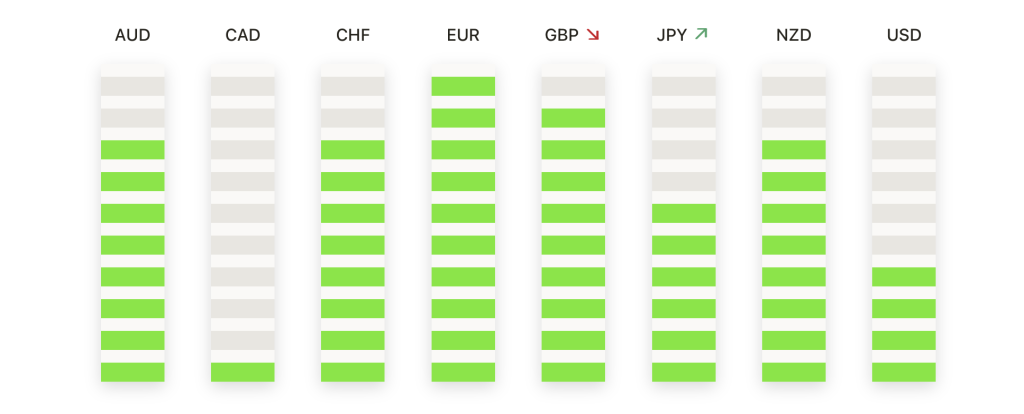
Task: Click the top green bar in NZD column
Action: coord(793,150)
